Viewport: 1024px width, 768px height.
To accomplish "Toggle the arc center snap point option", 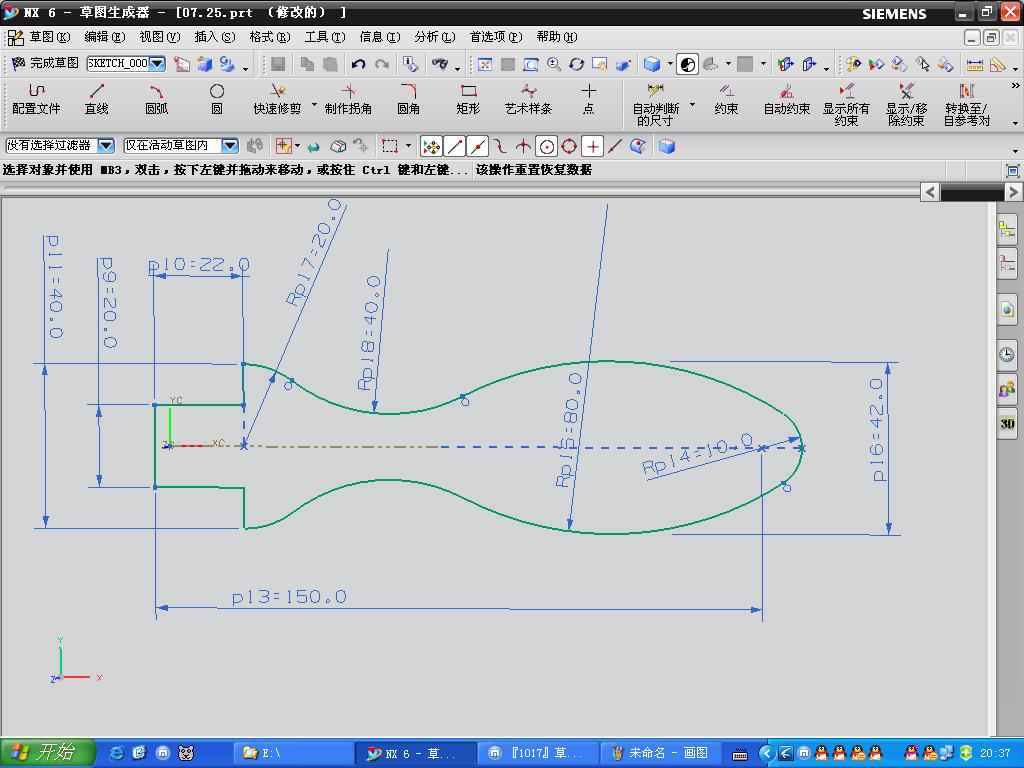I will 546,146.
